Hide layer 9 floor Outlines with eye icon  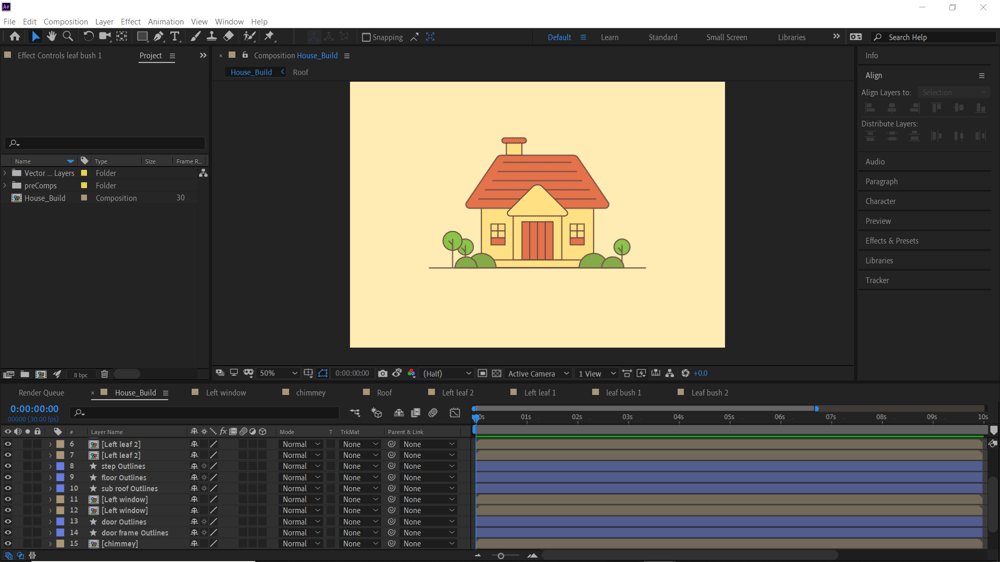[8, 477]
